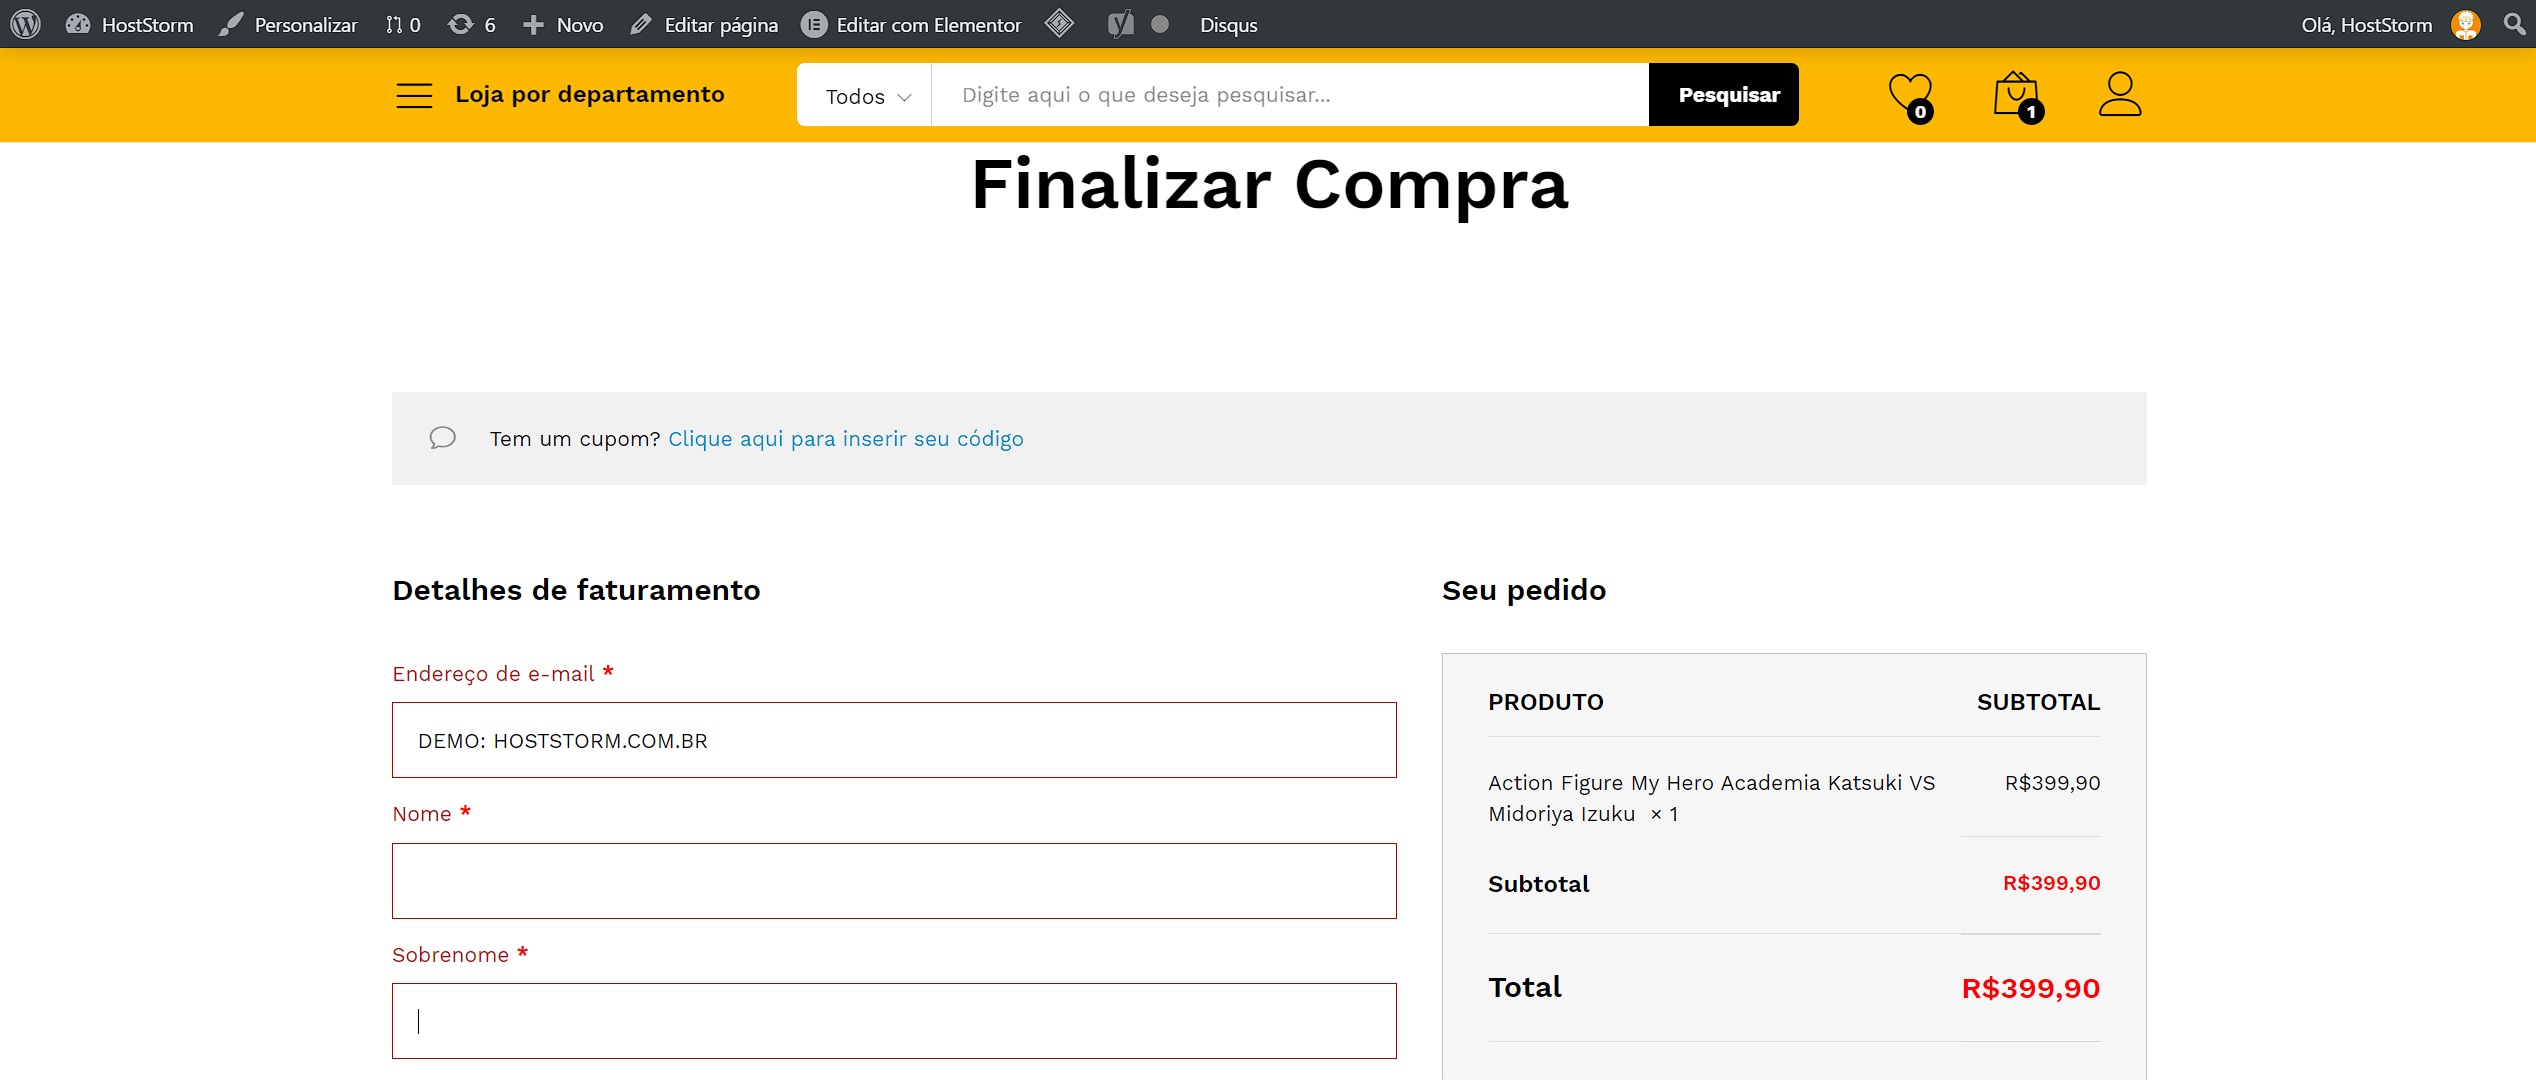Open the shopping bag cart with 1 item

(2016, 94)
